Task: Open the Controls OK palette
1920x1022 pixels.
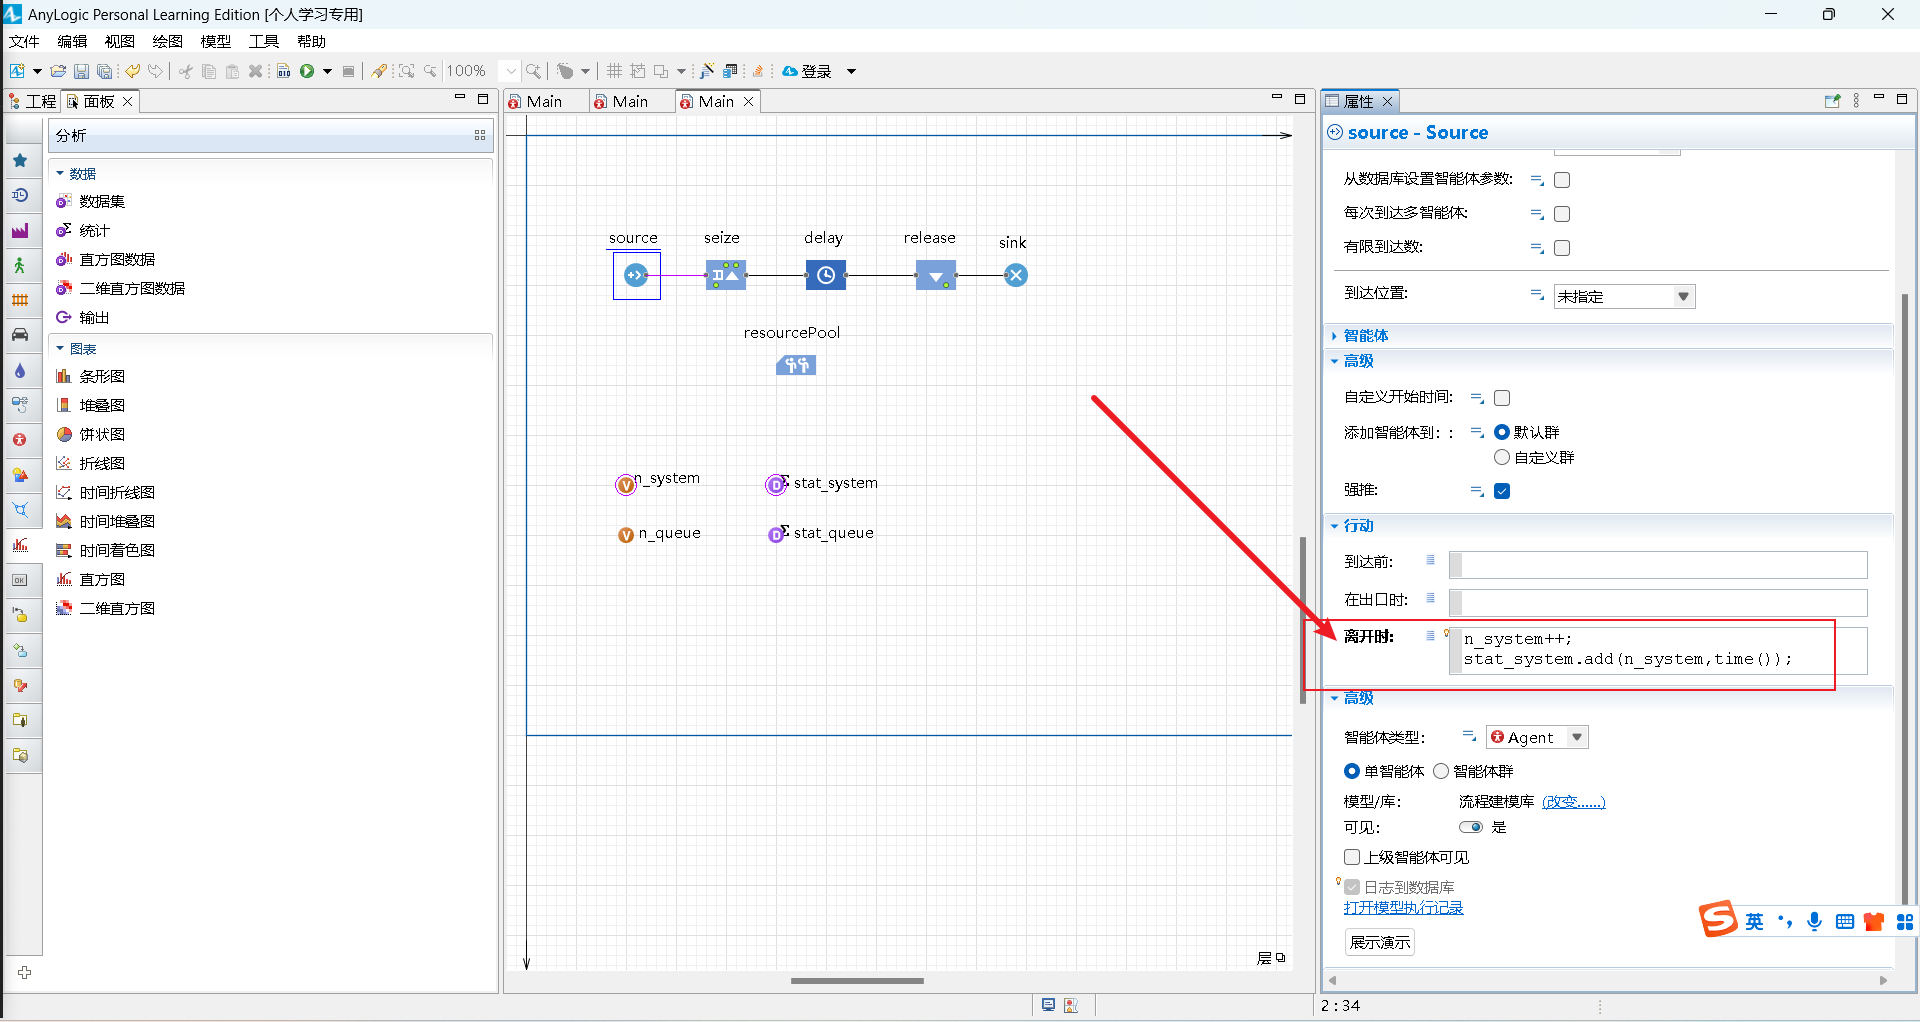Action: point(20,580)
